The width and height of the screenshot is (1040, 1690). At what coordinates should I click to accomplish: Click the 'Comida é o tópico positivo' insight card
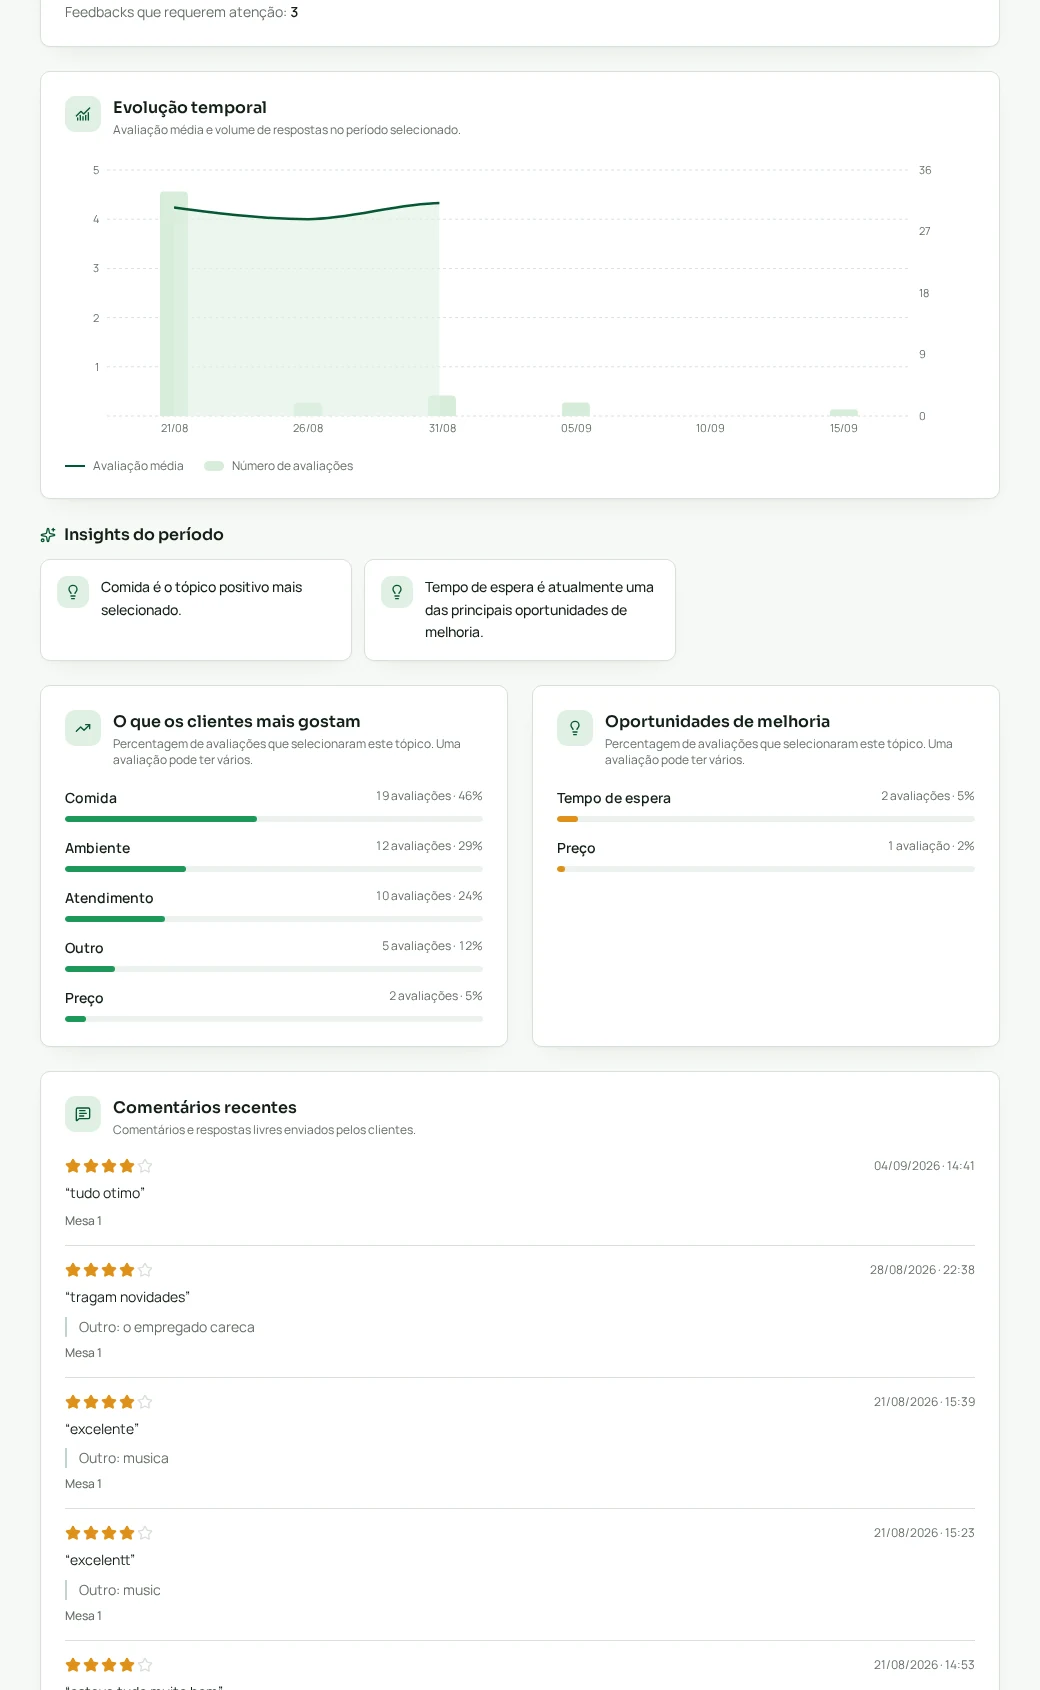(x=196, y=610)
